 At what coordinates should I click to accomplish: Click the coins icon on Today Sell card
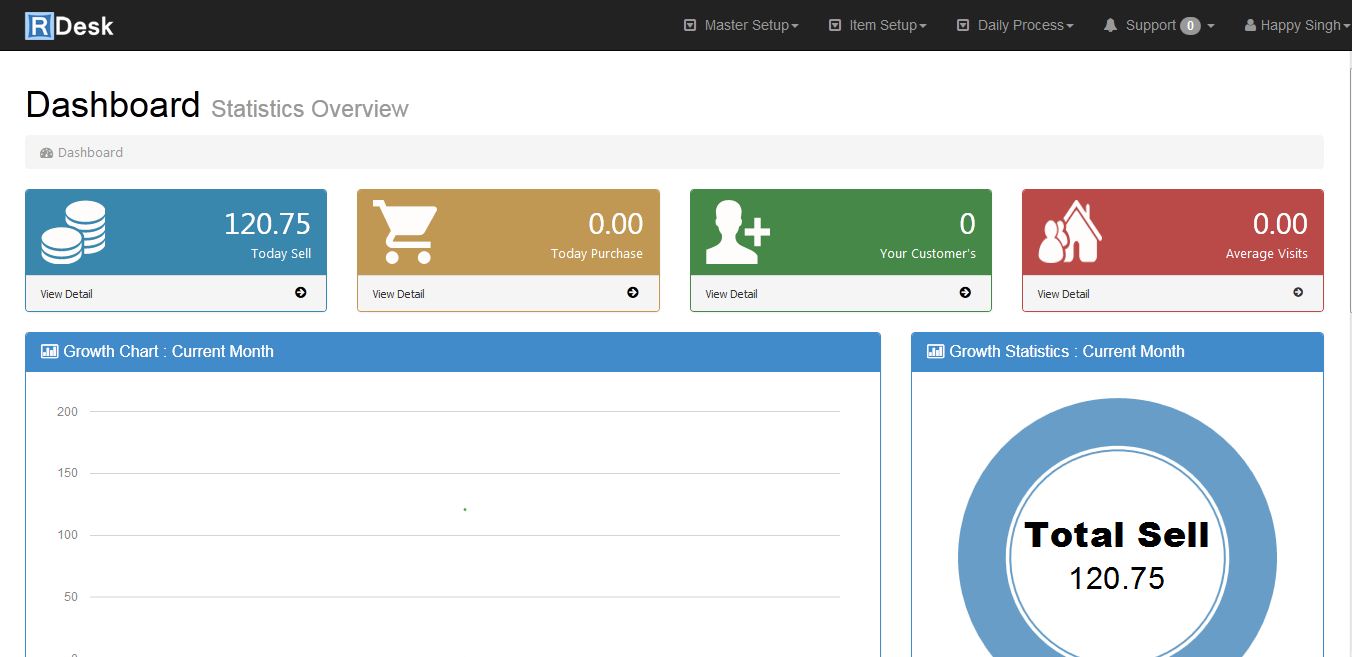point(73,232)
